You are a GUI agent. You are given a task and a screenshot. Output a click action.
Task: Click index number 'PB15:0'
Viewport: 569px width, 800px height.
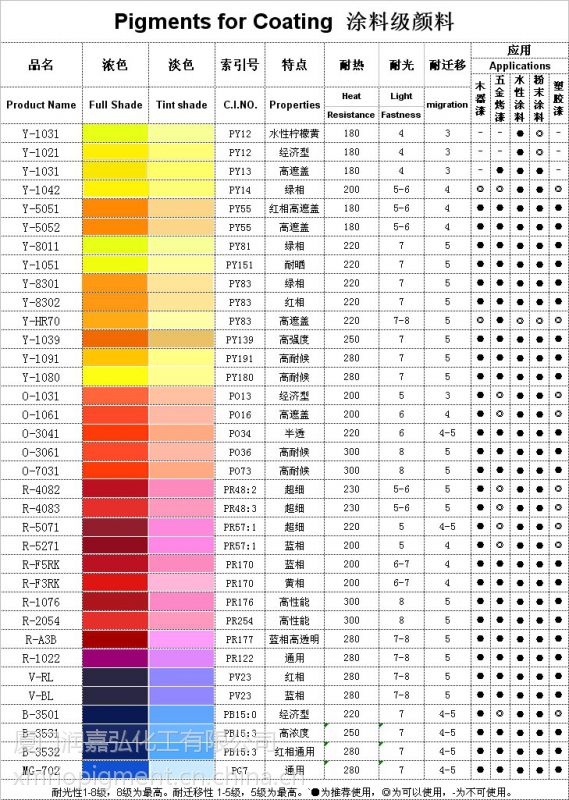click(240, 714)
